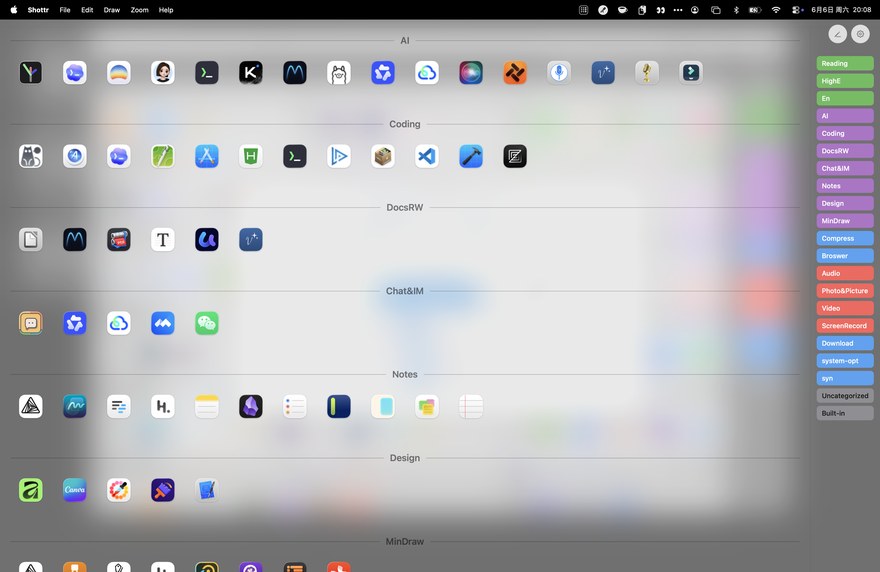Image resolution: width=880 pixels, height=572 pixels.
Task: Open the green pencil editor in Coding
Action: [163, 156]
